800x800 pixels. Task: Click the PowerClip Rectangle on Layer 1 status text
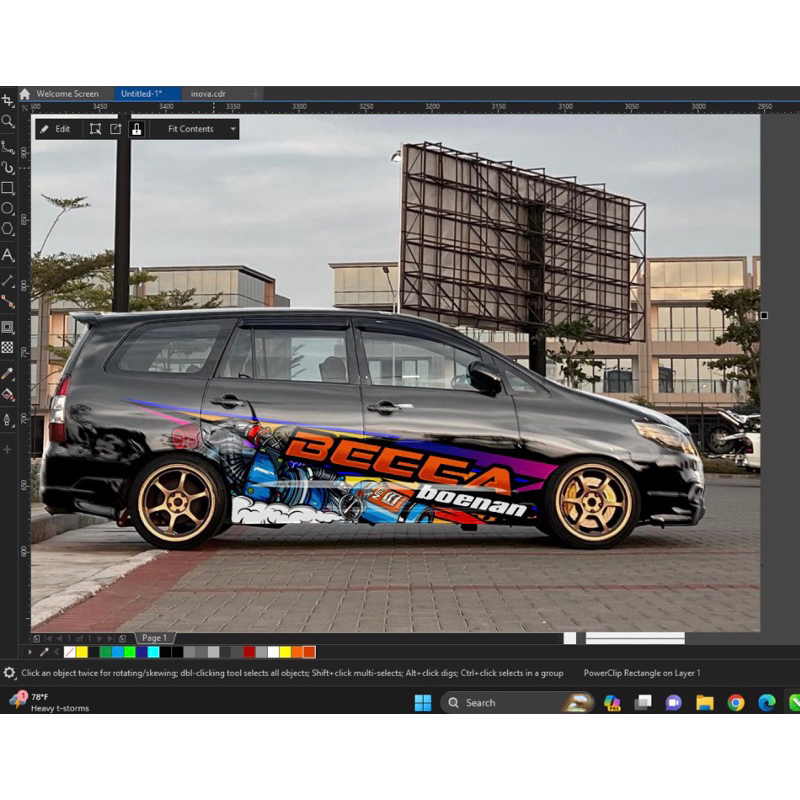click(x=642, y=673)
